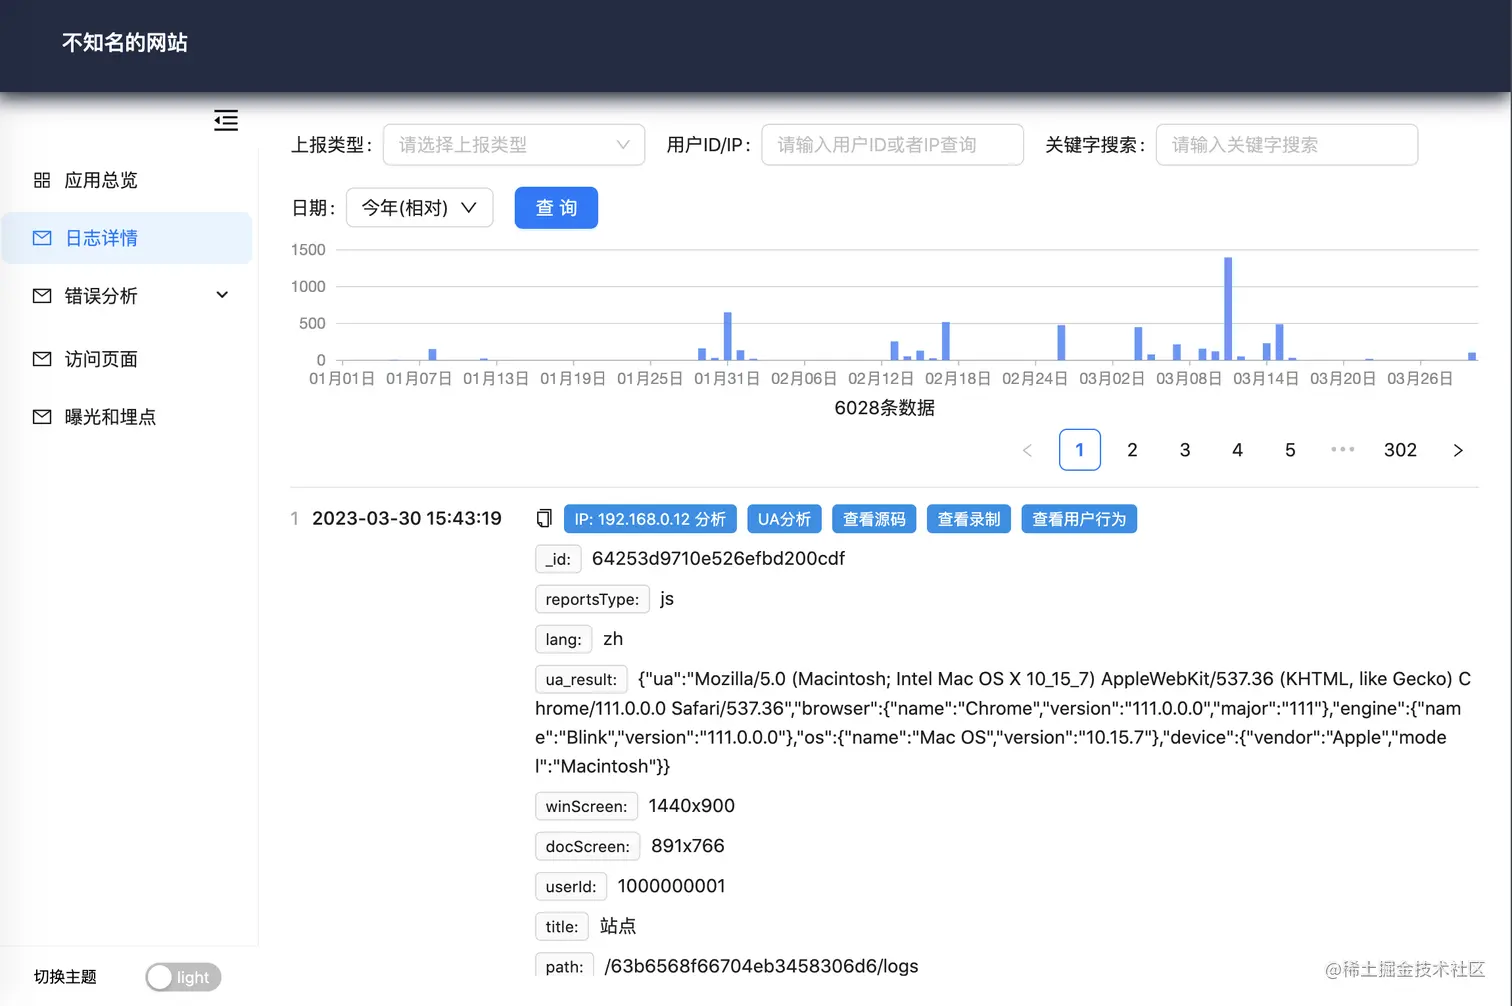
Task: Focus the 用户ID/IP input field
Action: tap(893, 145)
